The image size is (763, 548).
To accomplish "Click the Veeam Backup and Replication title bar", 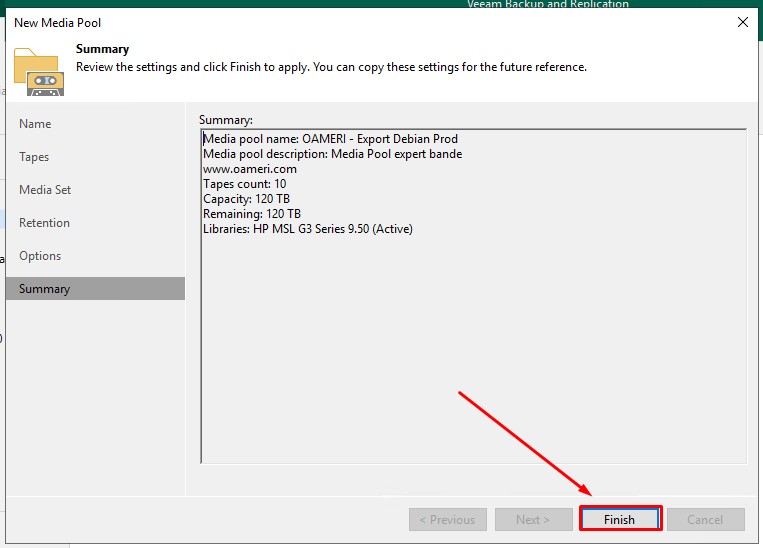I will (548, 5).
